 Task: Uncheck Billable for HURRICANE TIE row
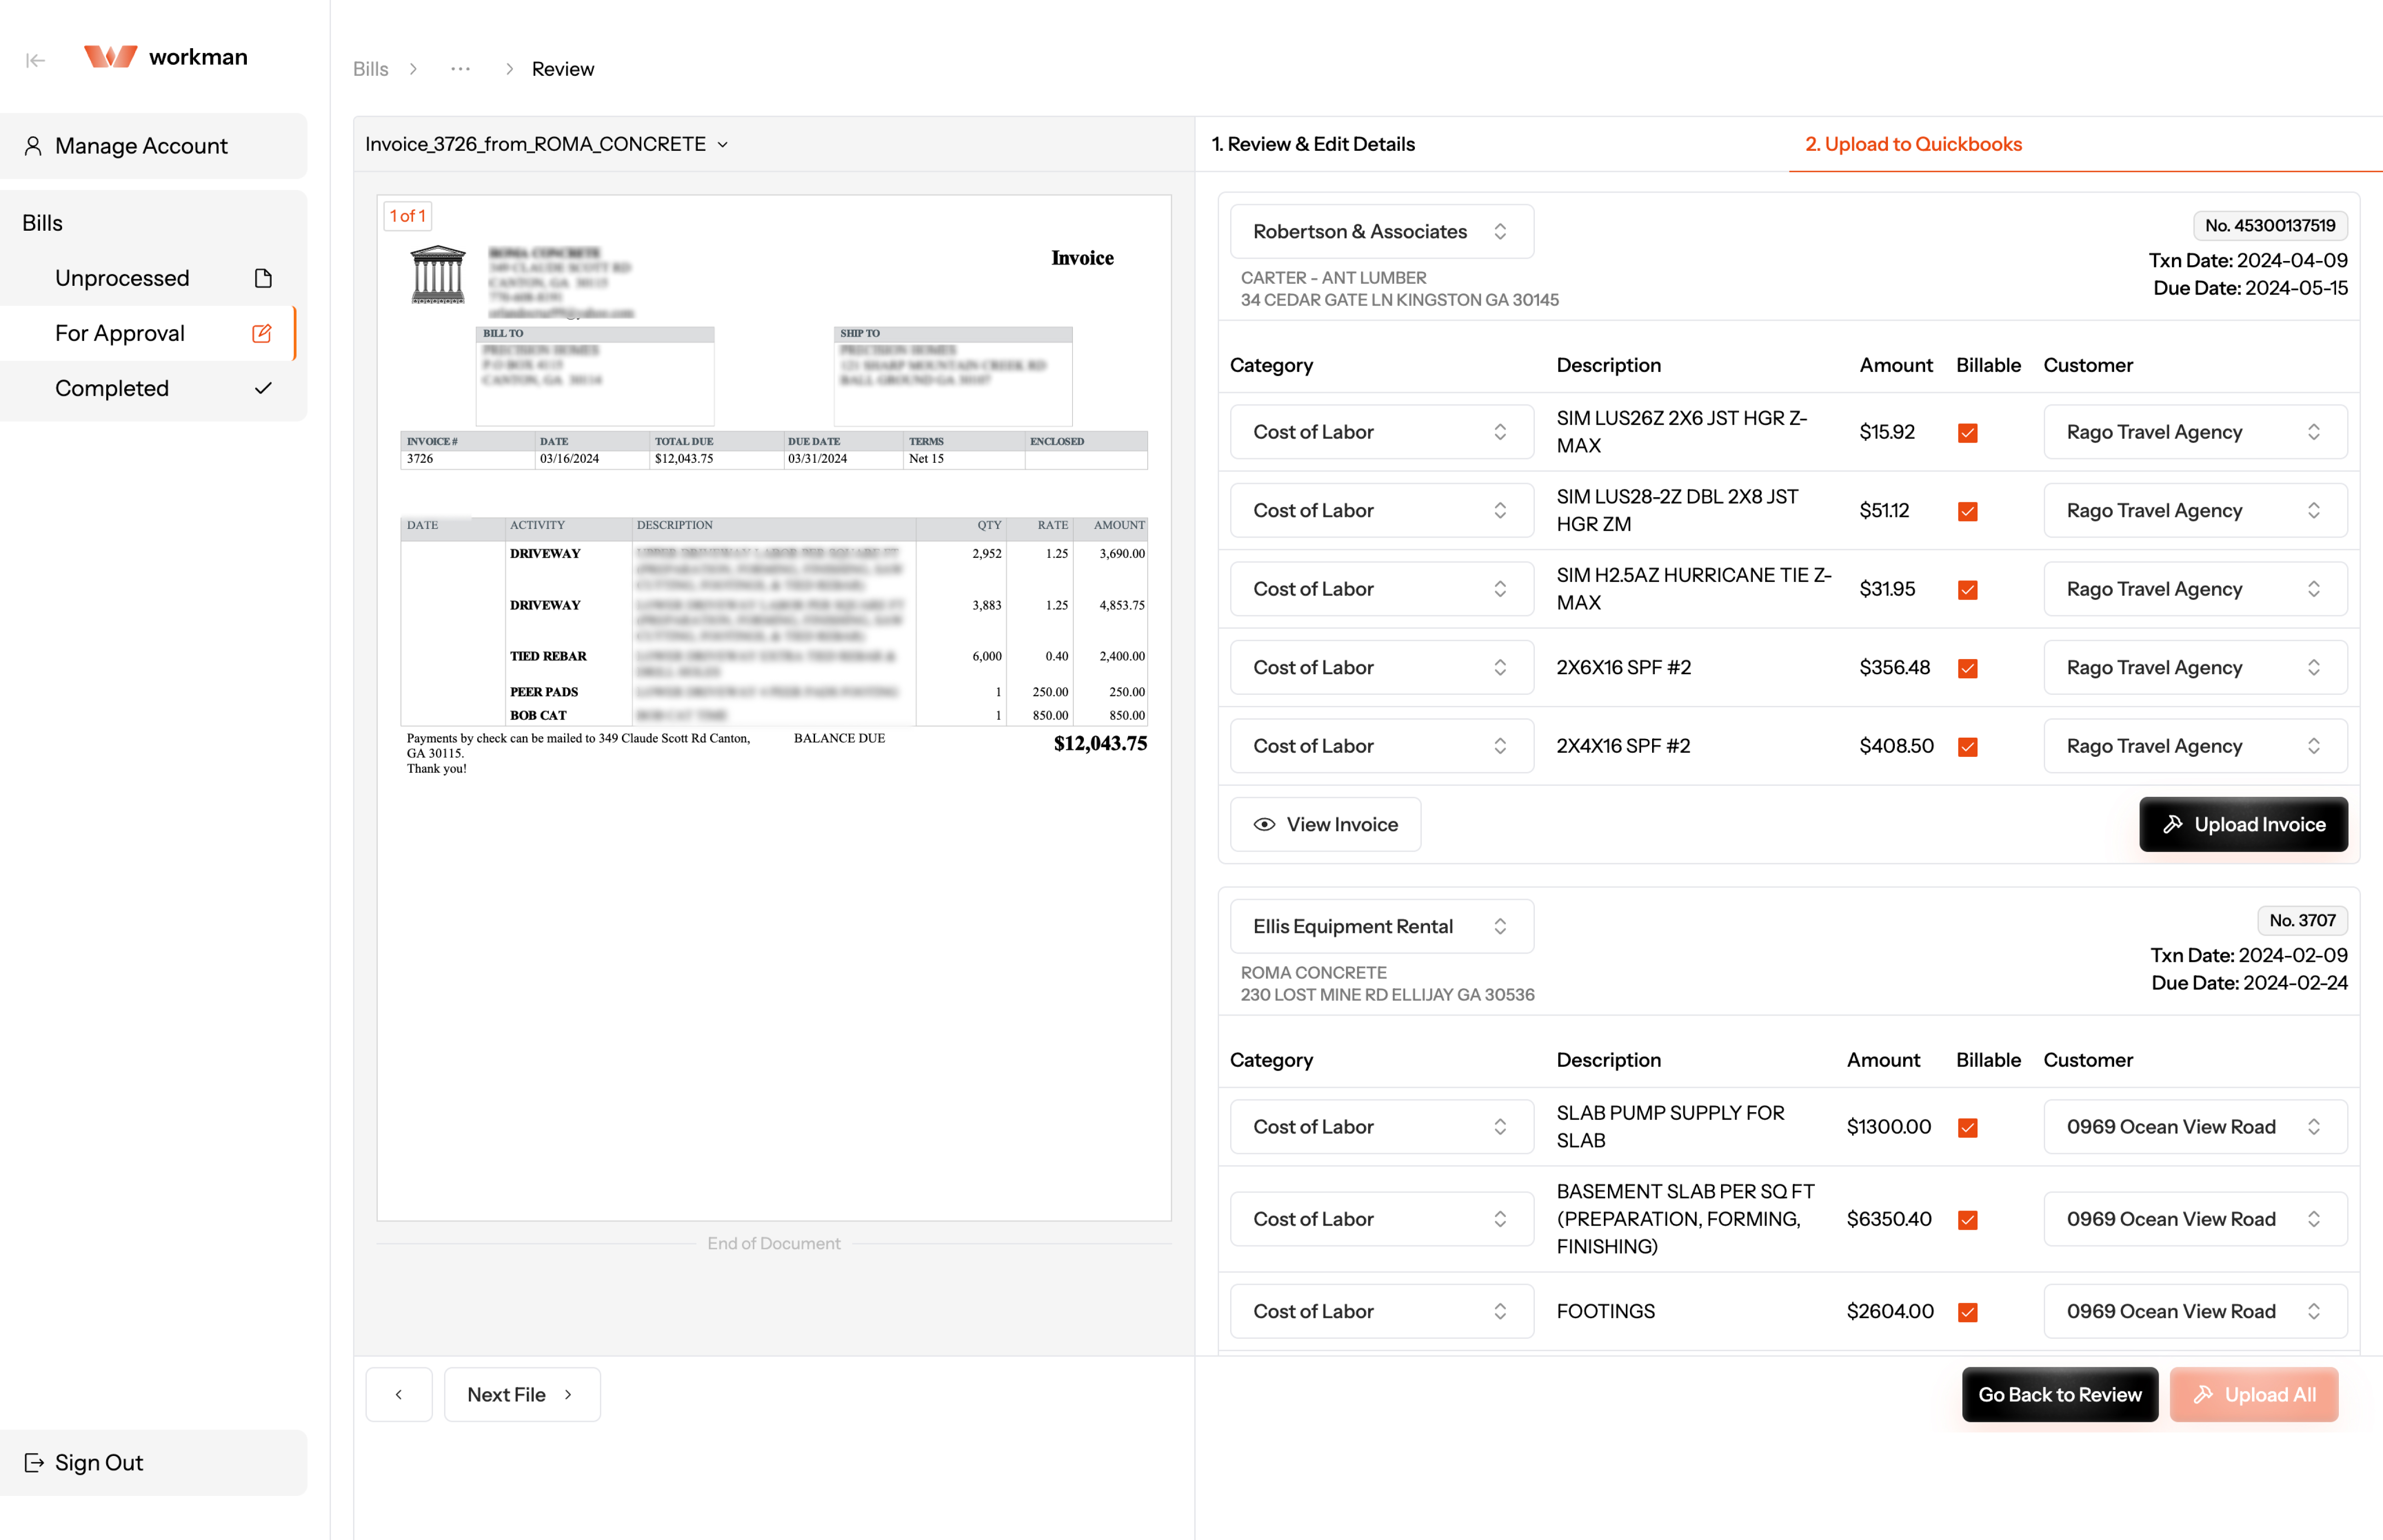1967,590
